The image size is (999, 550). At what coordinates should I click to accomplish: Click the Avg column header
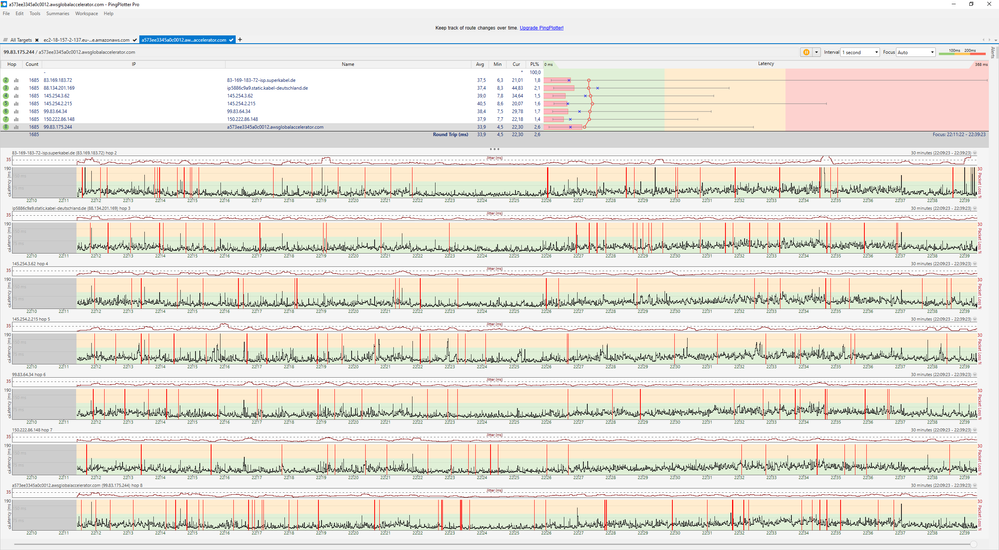480,64
